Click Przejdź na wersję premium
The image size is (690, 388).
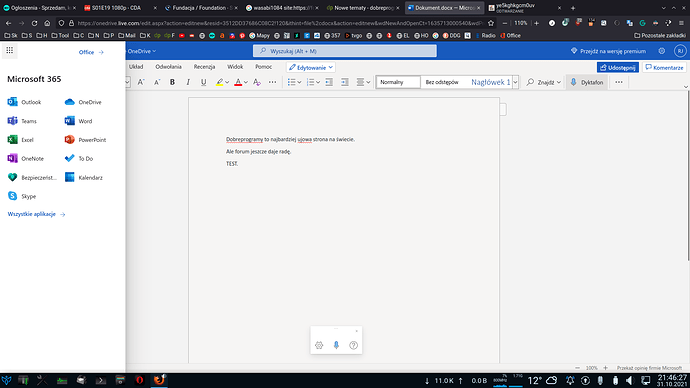pos(608,51)
